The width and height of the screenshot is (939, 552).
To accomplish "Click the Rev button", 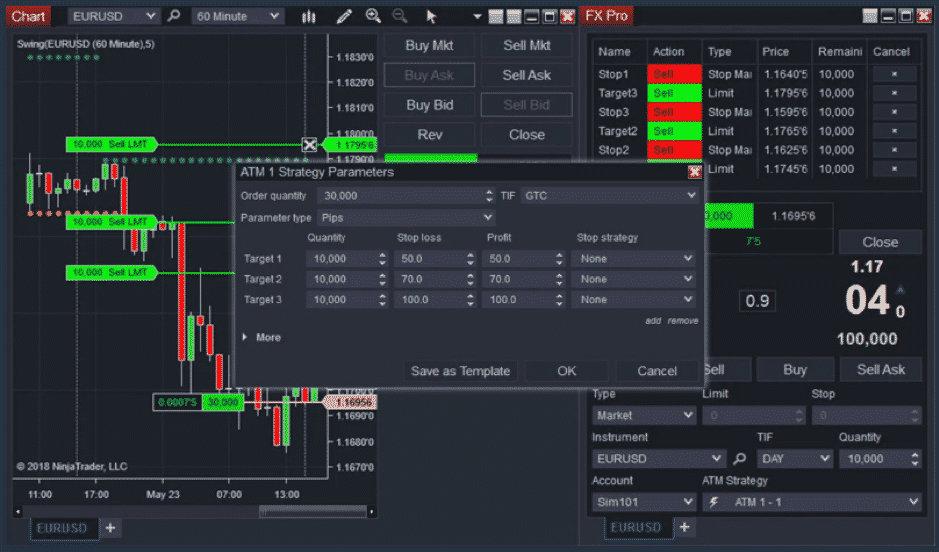I will coord(429,135).
